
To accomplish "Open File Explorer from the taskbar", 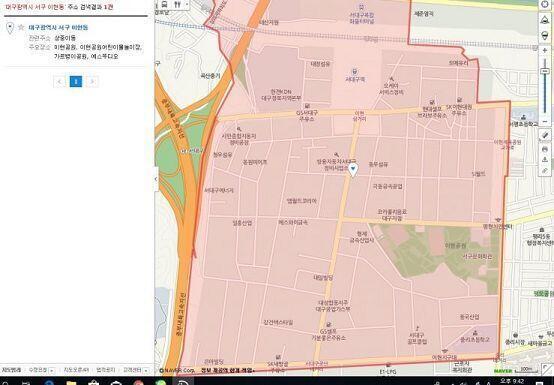I will (x=71, y=383).
